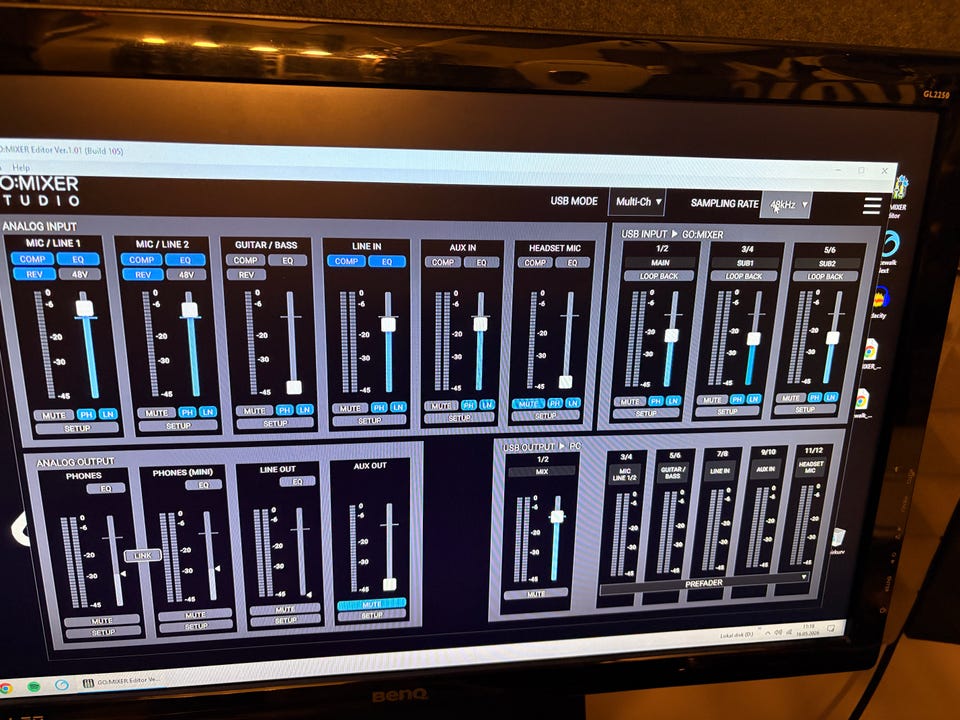
Task: Mute the MIC / LINE 2 channel
Action: tap(156, 413)
